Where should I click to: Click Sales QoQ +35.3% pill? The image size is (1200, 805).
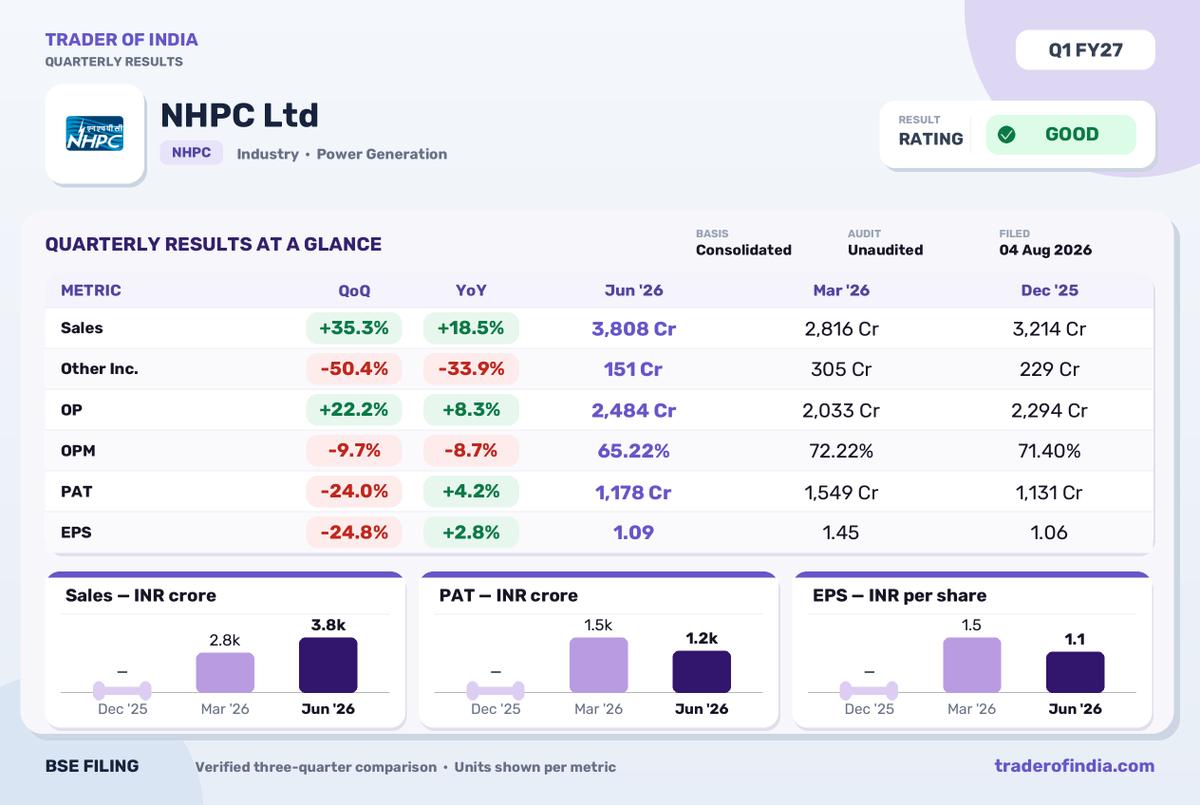354,328
